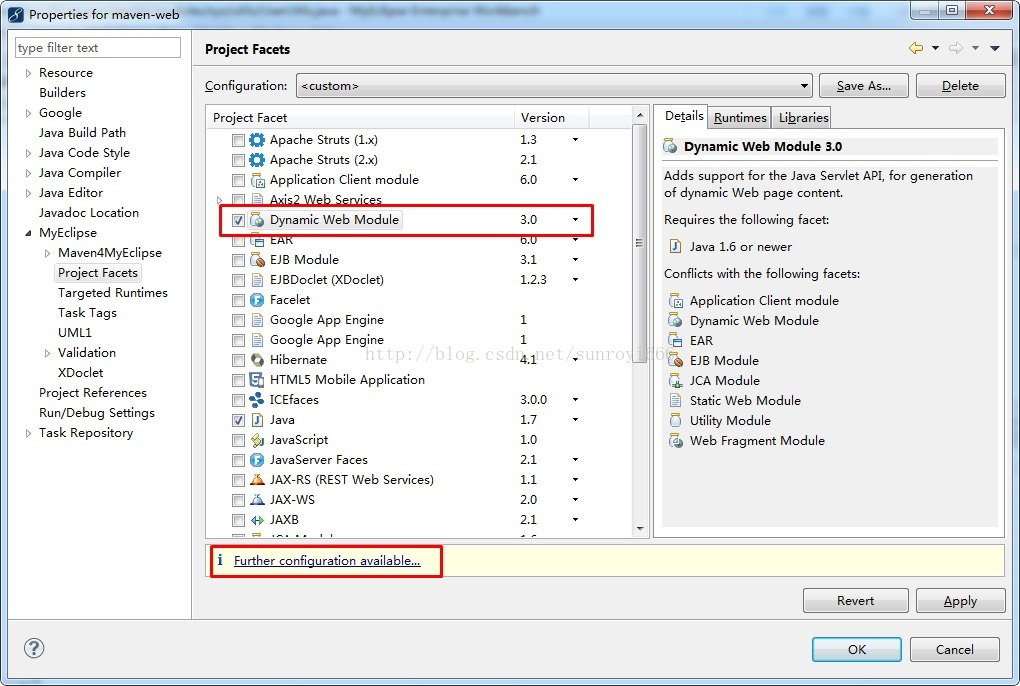This screenshot has width=1020, height=686.
Task: Switch to the Runtimes tab
Action: (x=740, y=118)
